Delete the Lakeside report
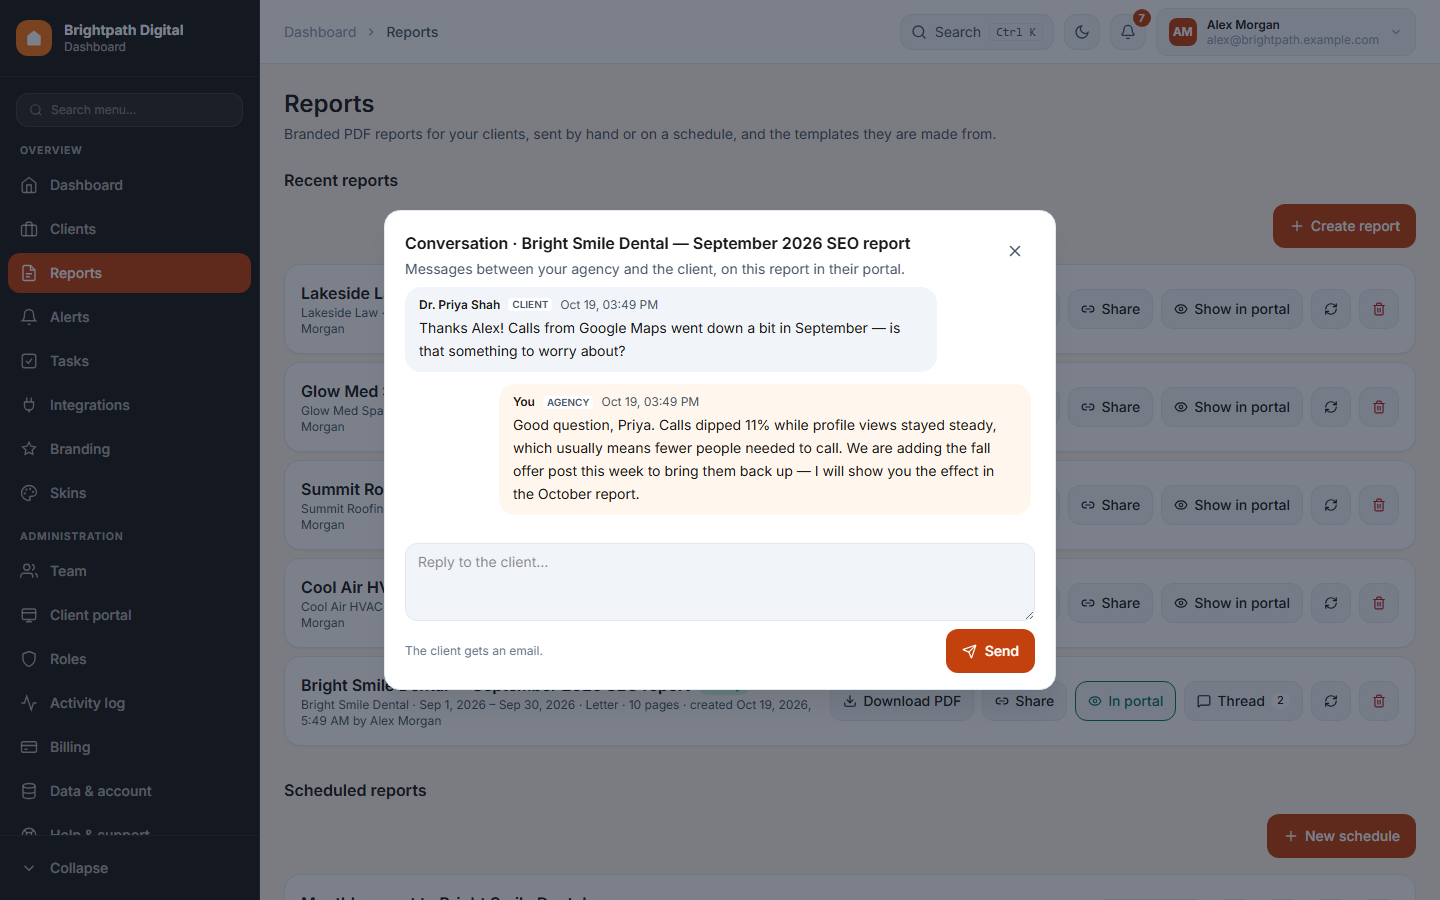 [x=1379, y=309]
